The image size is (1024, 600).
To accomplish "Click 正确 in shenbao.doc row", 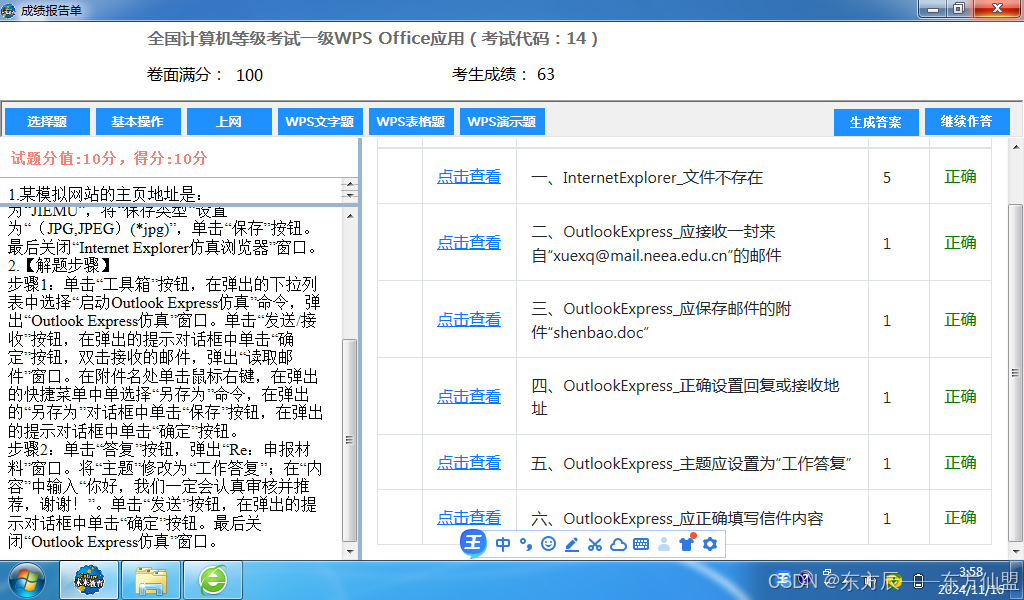I will coord(960,320).
